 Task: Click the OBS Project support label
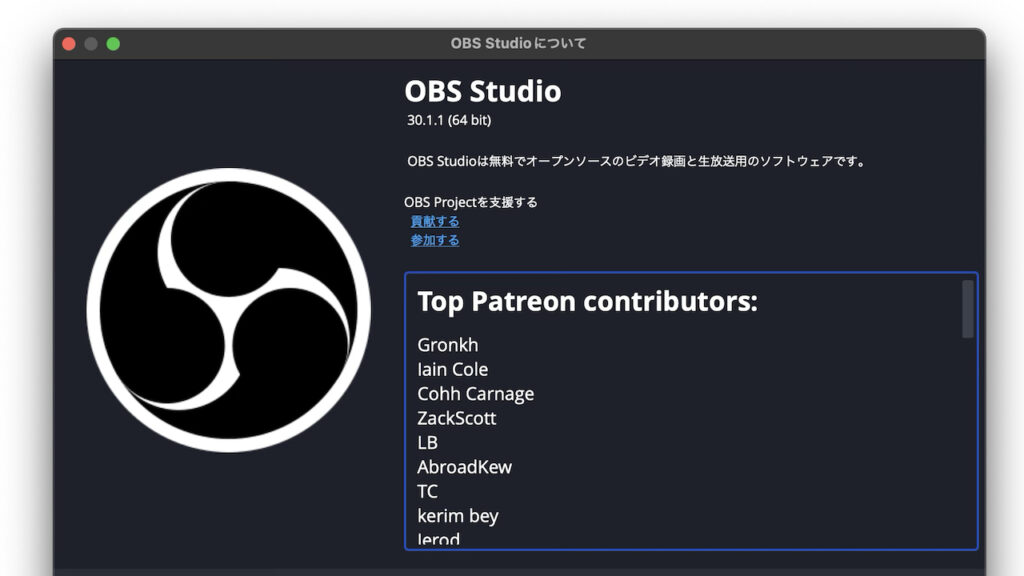coord(470,201)
